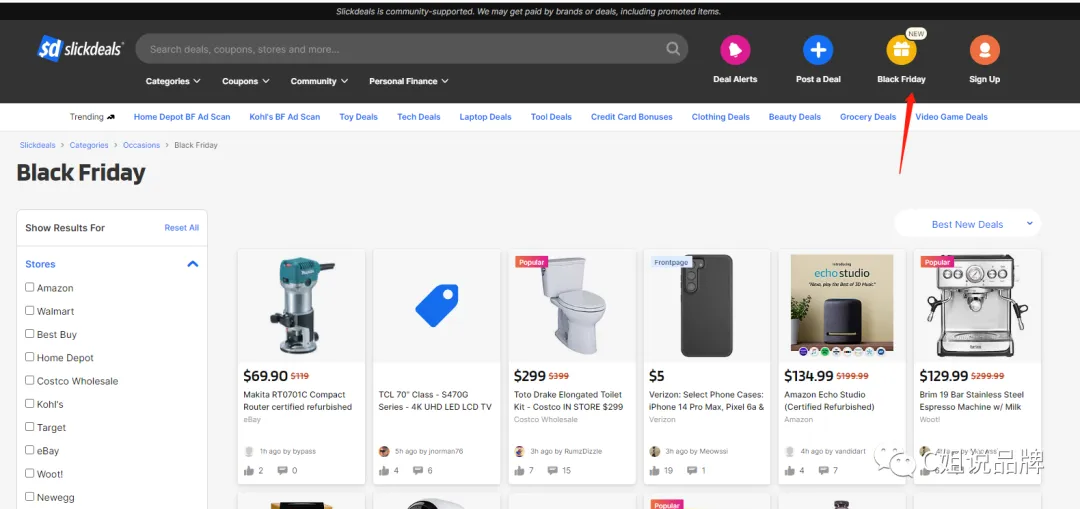Like the Verizon phone cases deal

click(x=655, y=470)
